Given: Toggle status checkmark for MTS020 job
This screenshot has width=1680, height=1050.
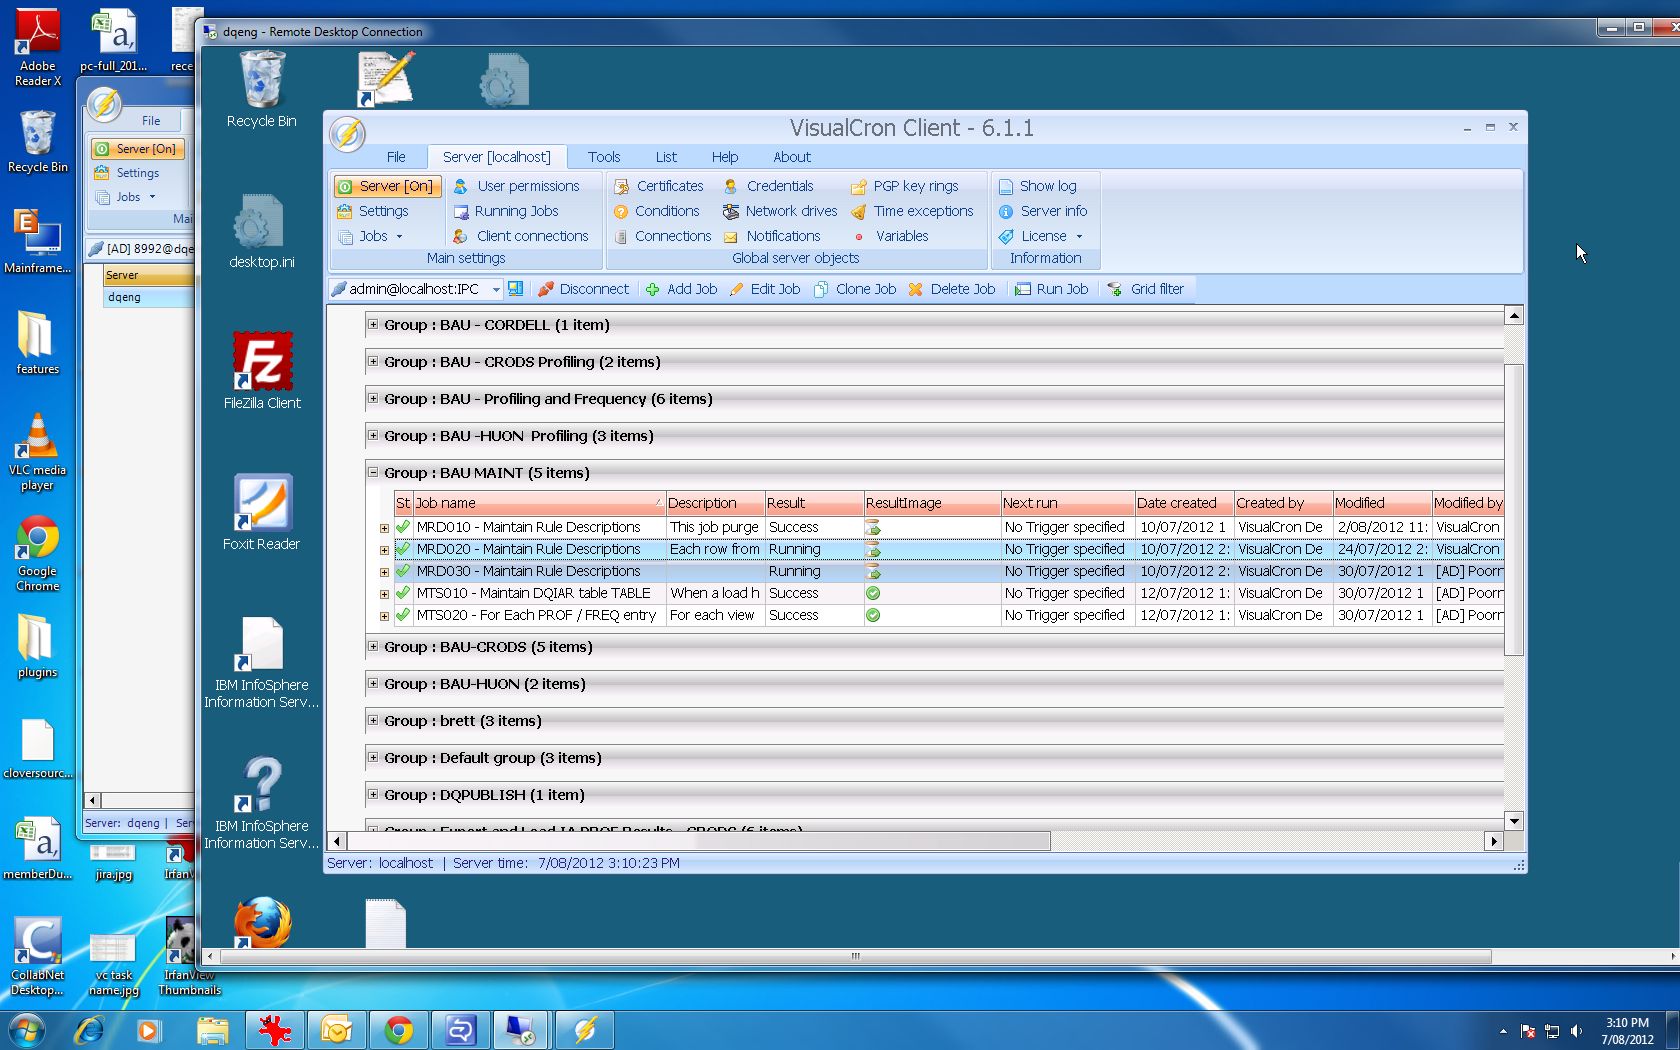Looking at the screenshot, I should click(x=403, y=615).
